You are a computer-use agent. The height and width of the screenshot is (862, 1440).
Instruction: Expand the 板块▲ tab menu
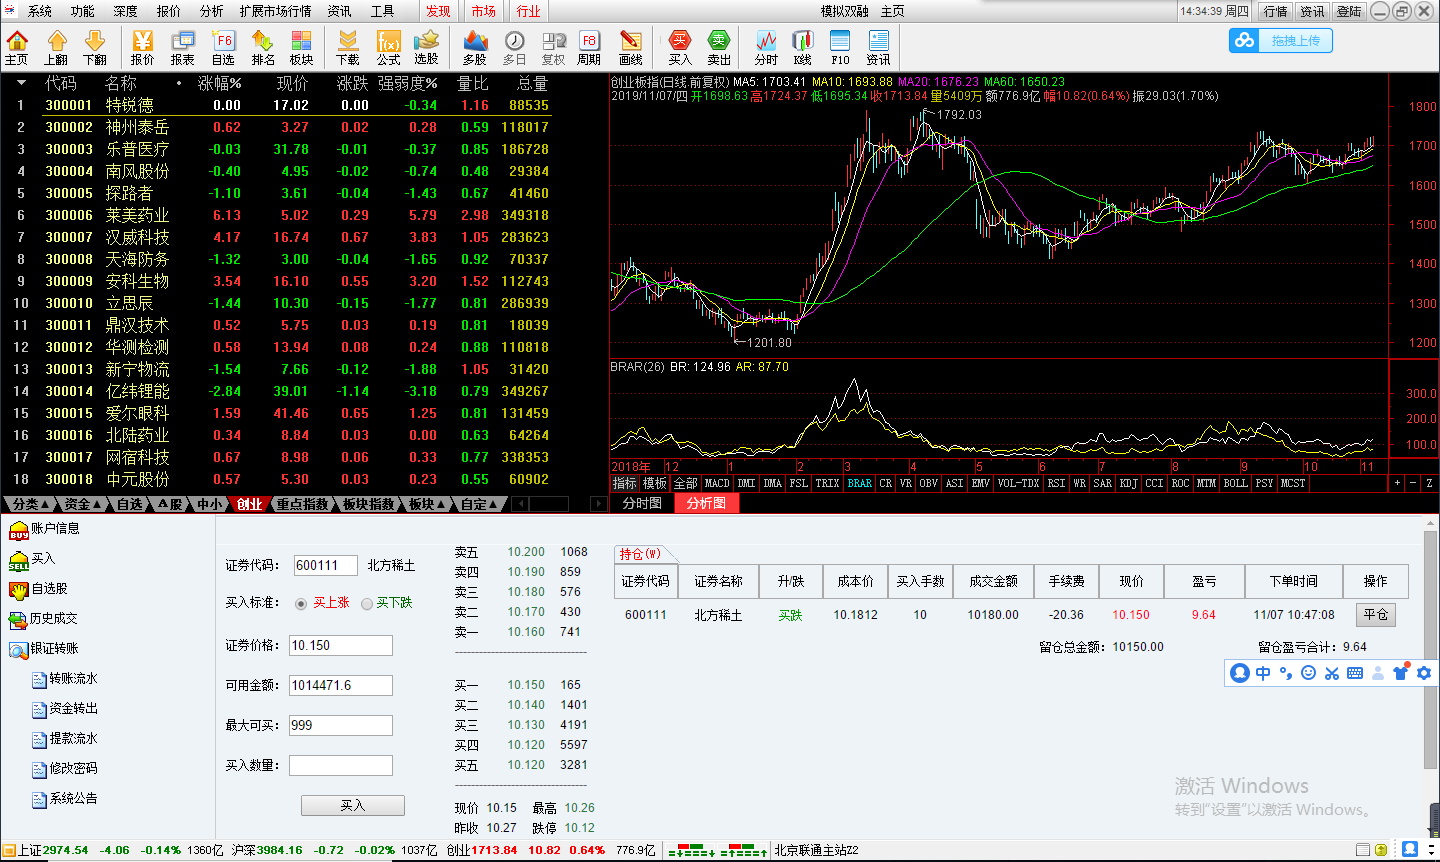[428, 504]
